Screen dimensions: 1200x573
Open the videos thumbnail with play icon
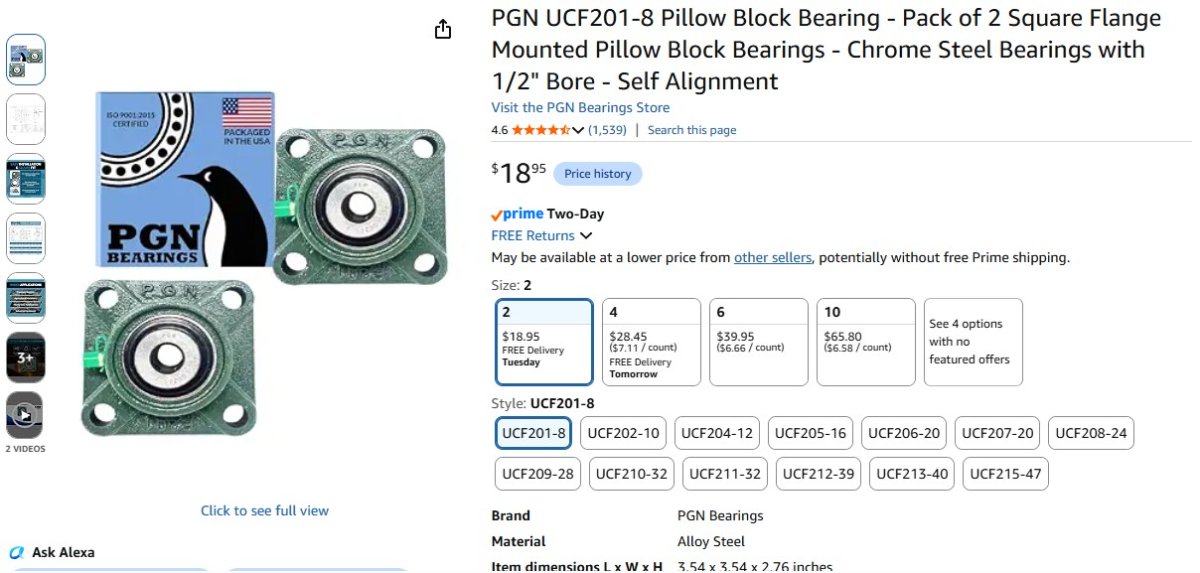(25, 416)
